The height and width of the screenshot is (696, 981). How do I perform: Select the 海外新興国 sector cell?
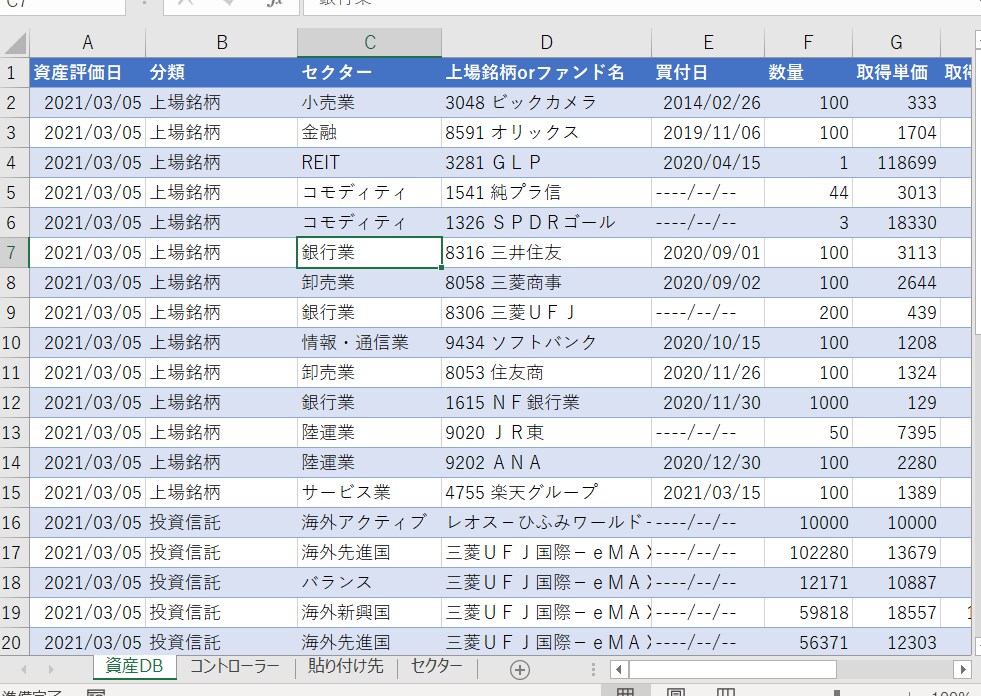370,613
